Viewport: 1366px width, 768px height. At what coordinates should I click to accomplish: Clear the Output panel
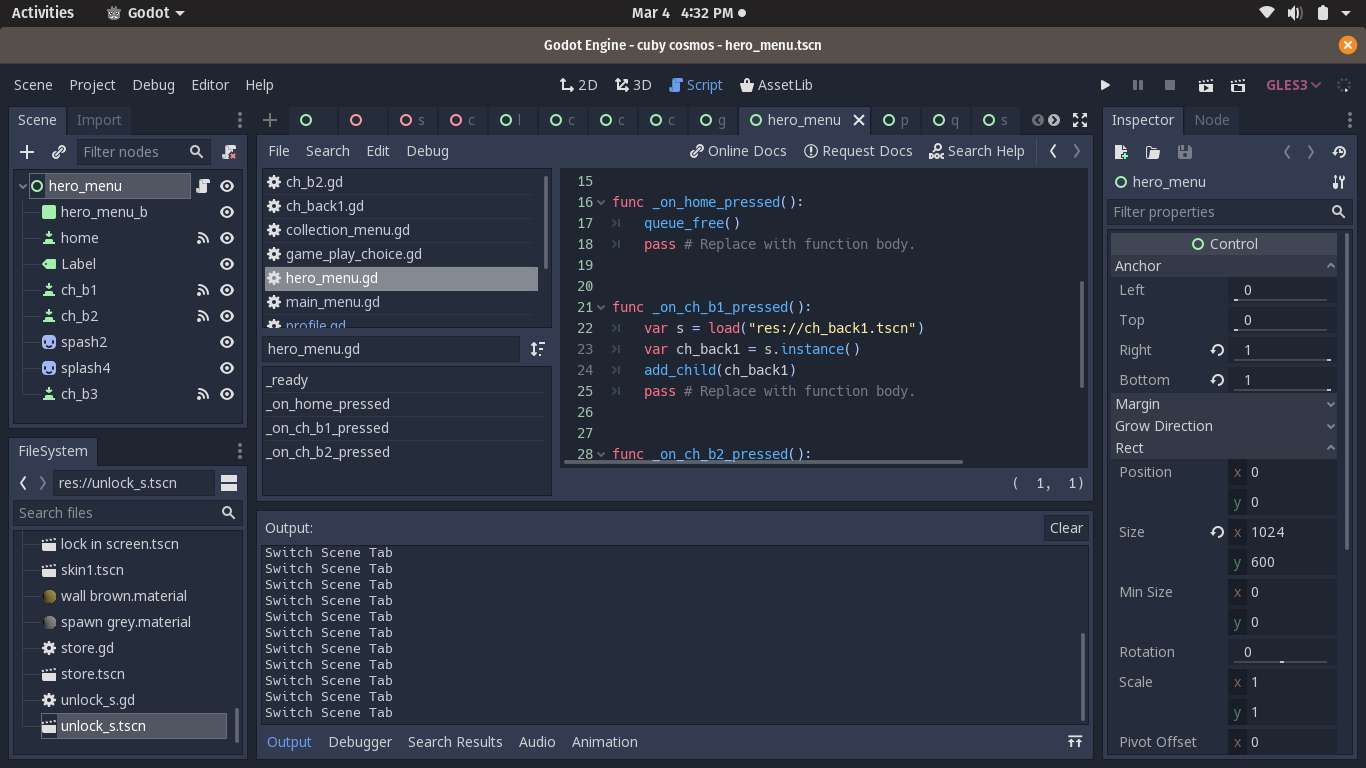[x=1065, y=528]
